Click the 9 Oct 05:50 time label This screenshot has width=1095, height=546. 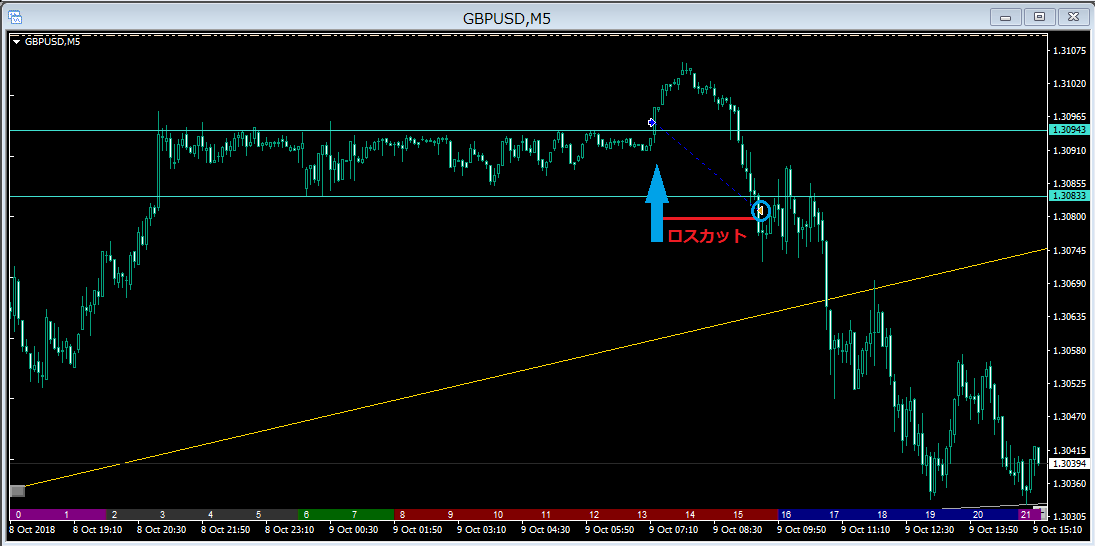pyautogui.click(x=611, y=530)
